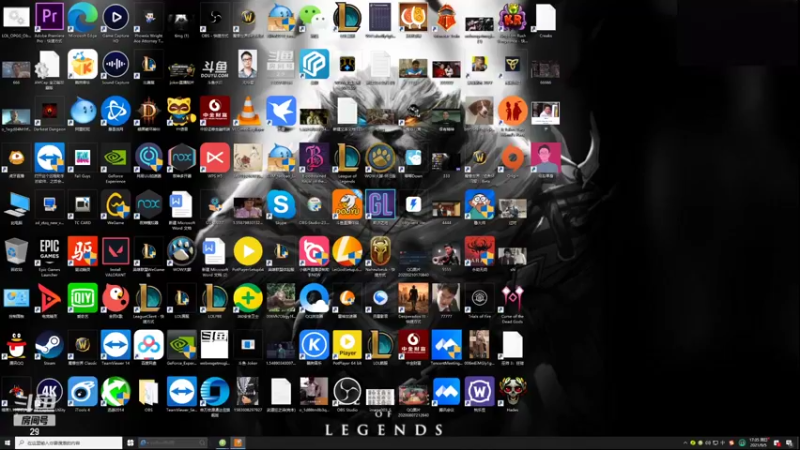Focus the taskbar search box

tap(69, 443)
